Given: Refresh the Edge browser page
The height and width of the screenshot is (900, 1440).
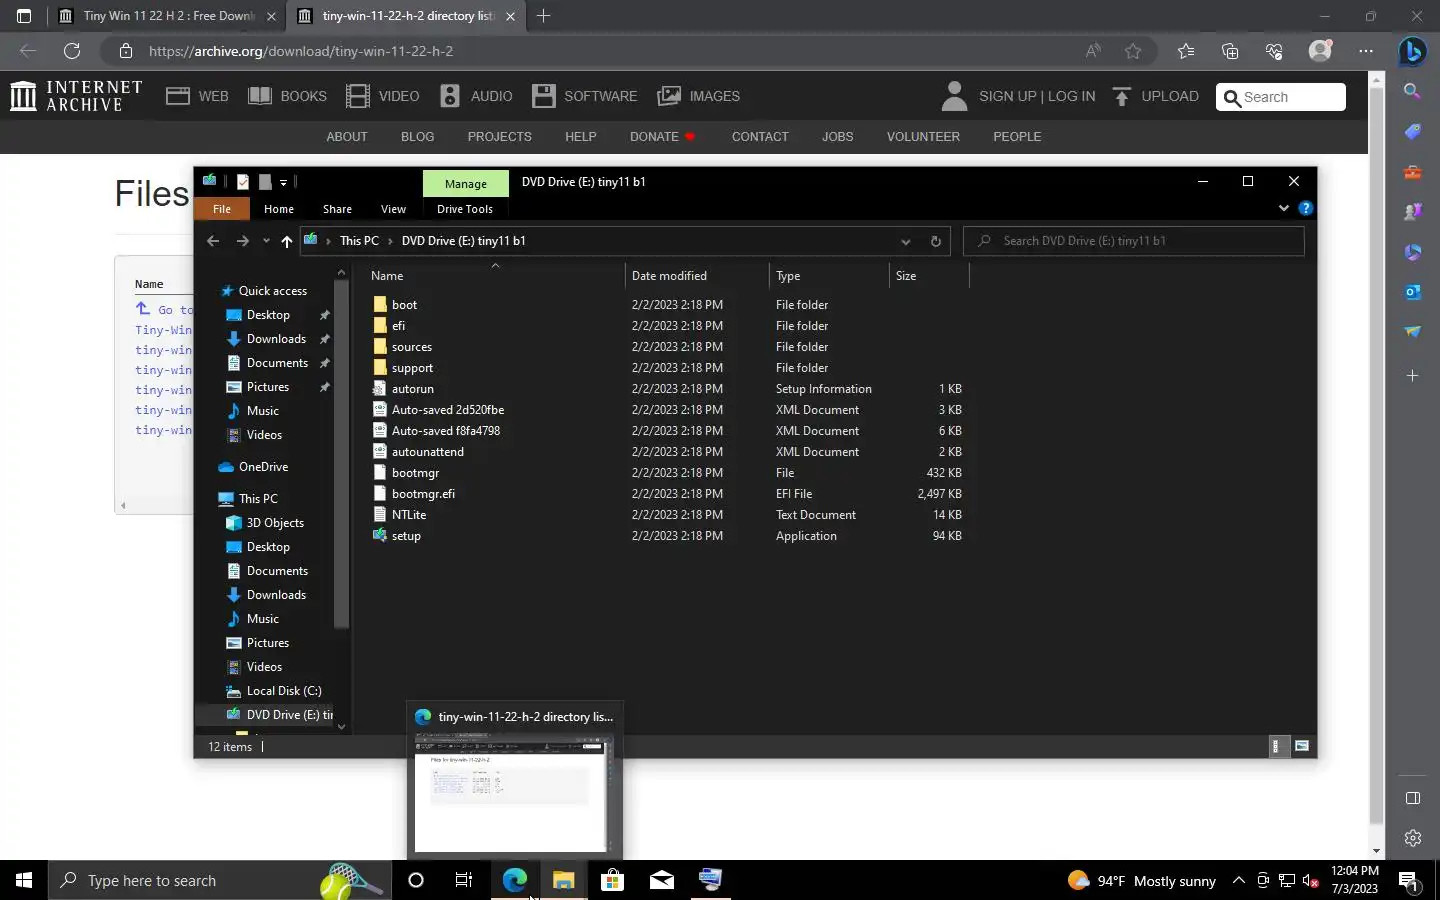Looking at the screenshot, I should point(72,51).
